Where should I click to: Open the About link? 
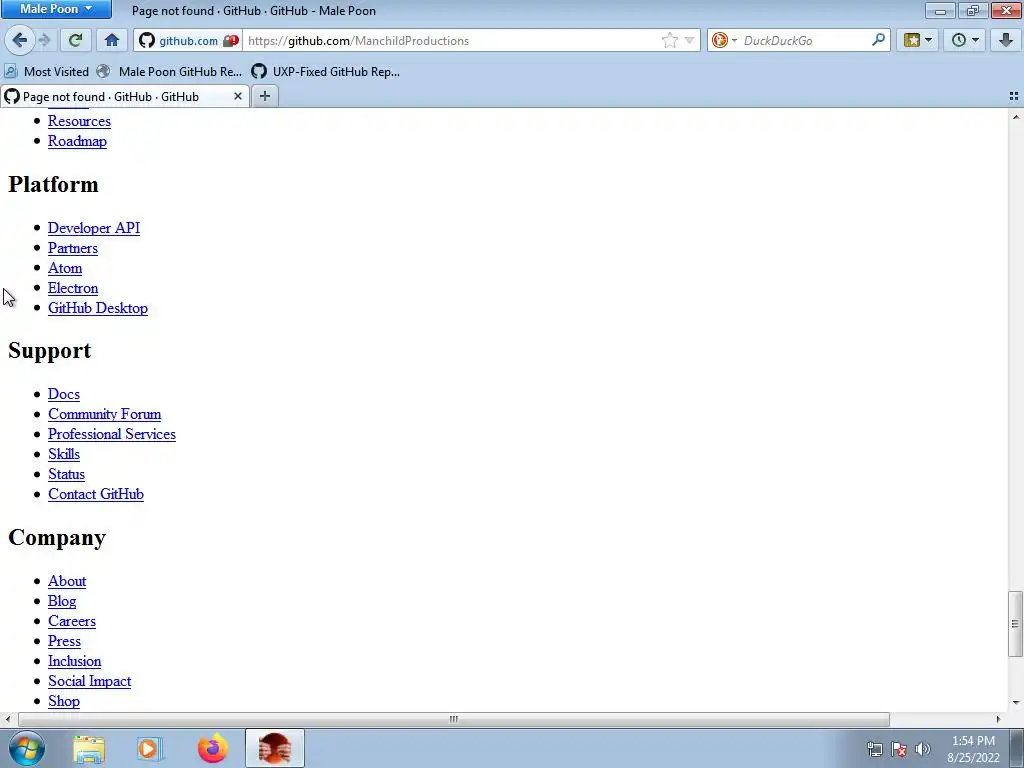(x=67, y=581)
